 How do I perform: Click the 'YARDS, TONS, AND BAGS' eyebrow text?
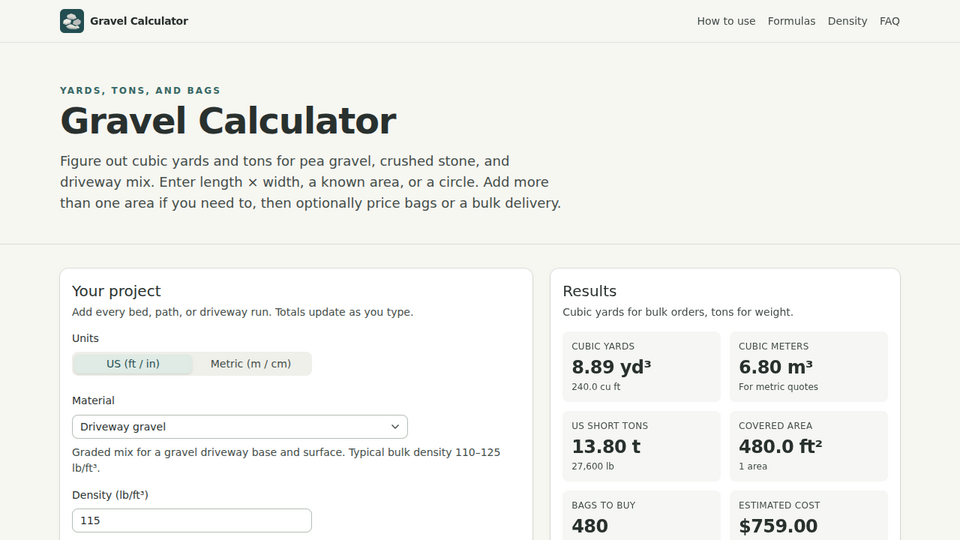click(140, 91)
